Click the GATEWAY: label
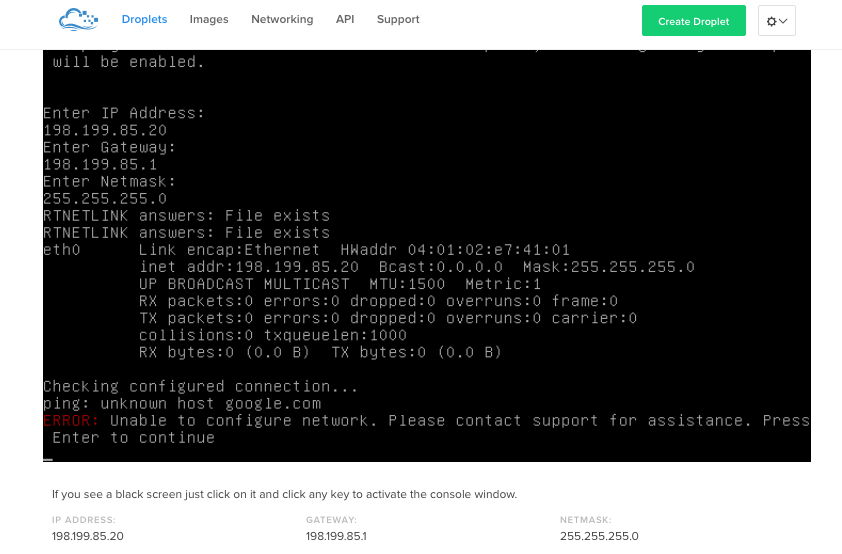842x554 pixels. click(331, 520)
